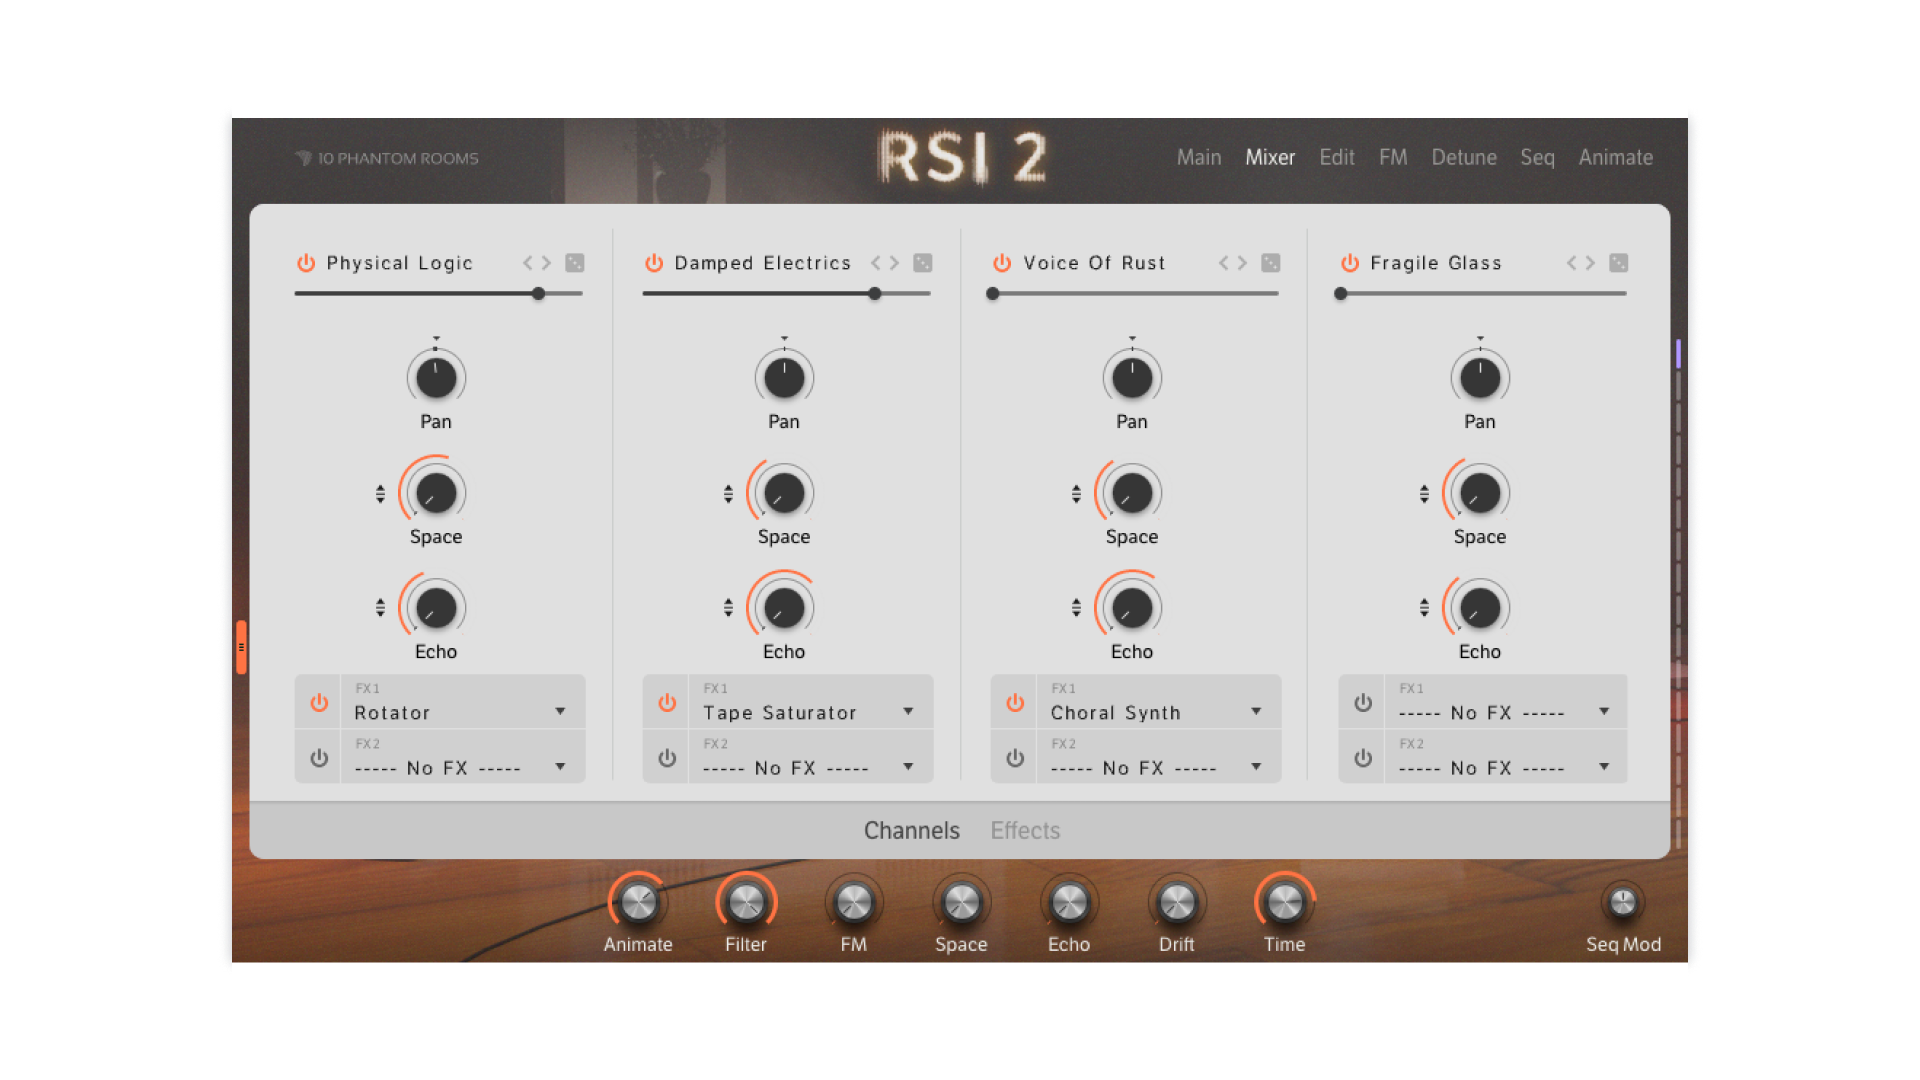Switch to the Effects tab
1920x1080 pixels.
1024,830
